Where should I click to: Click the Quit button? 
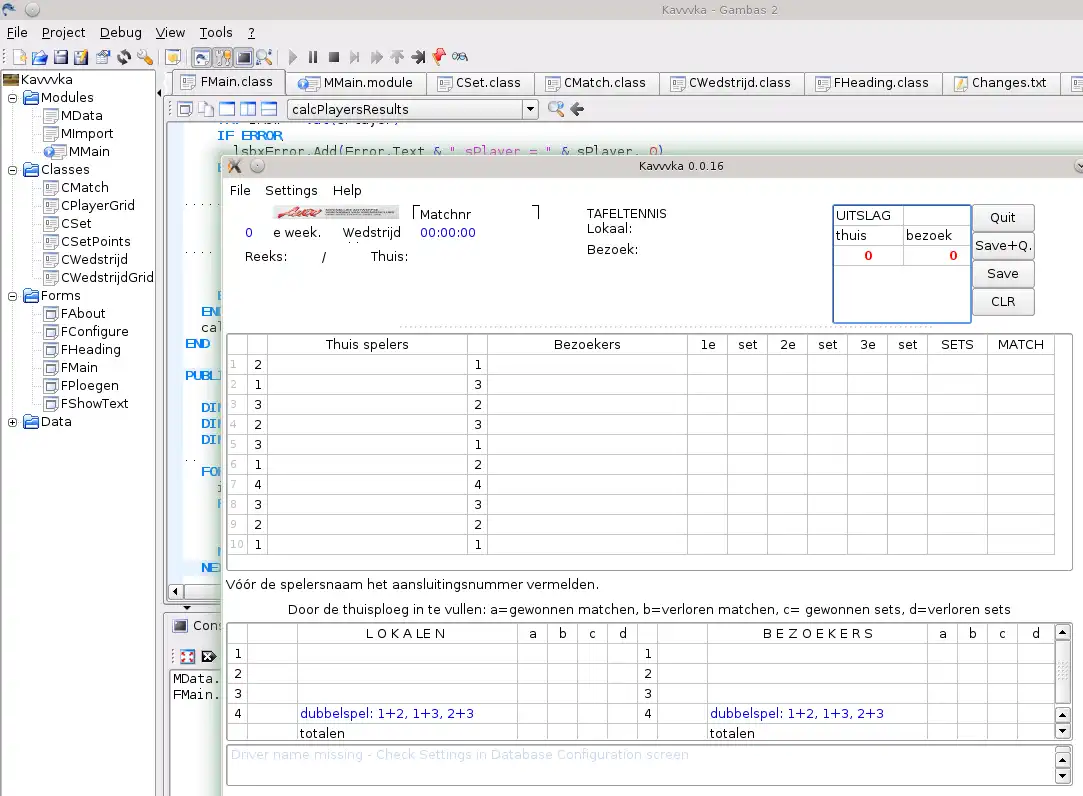(x=1002, y=217)
